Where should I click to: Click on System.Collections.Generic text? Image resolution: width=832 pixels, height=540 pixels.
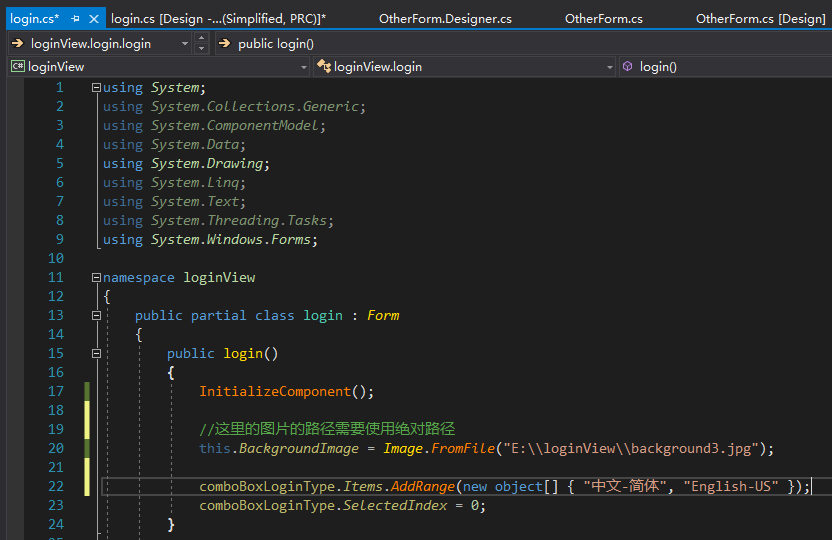[x=255, y=107]
